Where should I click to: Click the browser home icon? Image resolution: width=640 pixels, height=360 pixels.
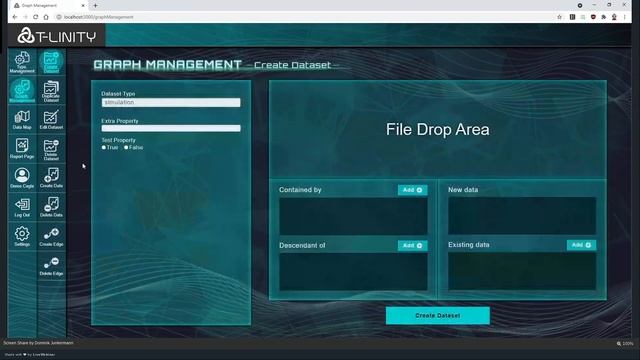pyautogui.click(x=46, y=17)
